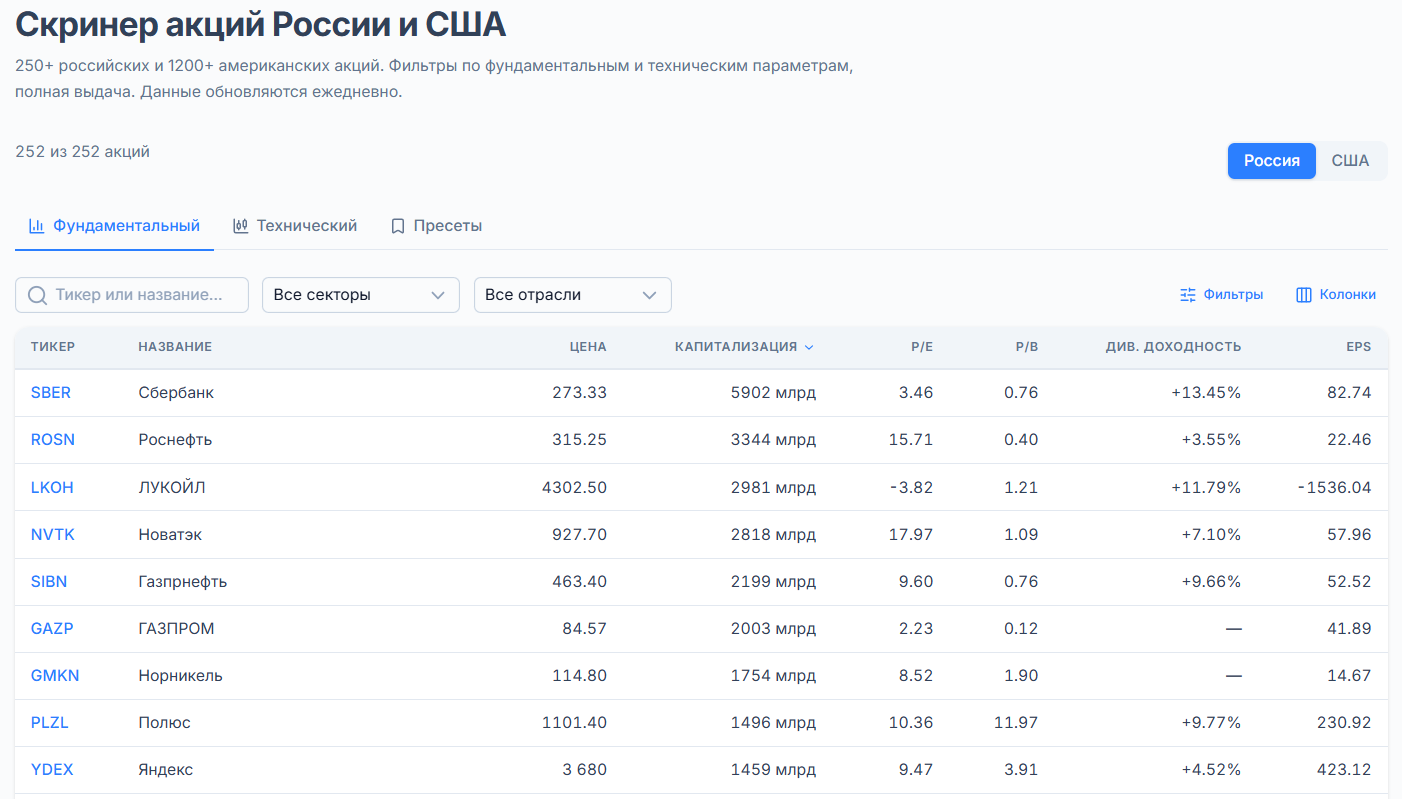Image resolution: width=1402 pixels, height=799 pixels.
Task: Click P/E value 15.71
Action: tap(911, 440)
